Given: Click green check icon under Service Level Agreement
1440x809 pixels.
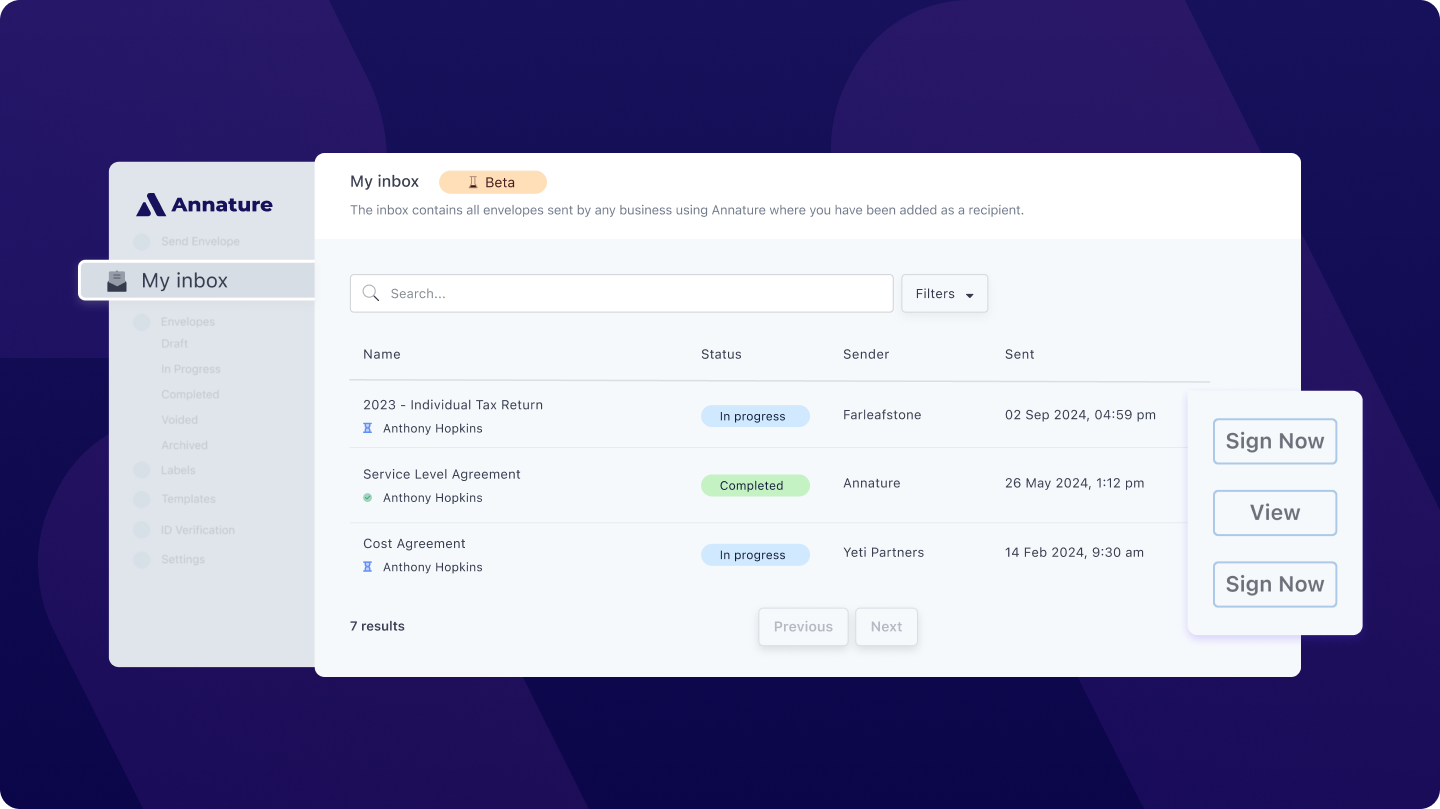Looking at the screenshot, I should [367, 498].
